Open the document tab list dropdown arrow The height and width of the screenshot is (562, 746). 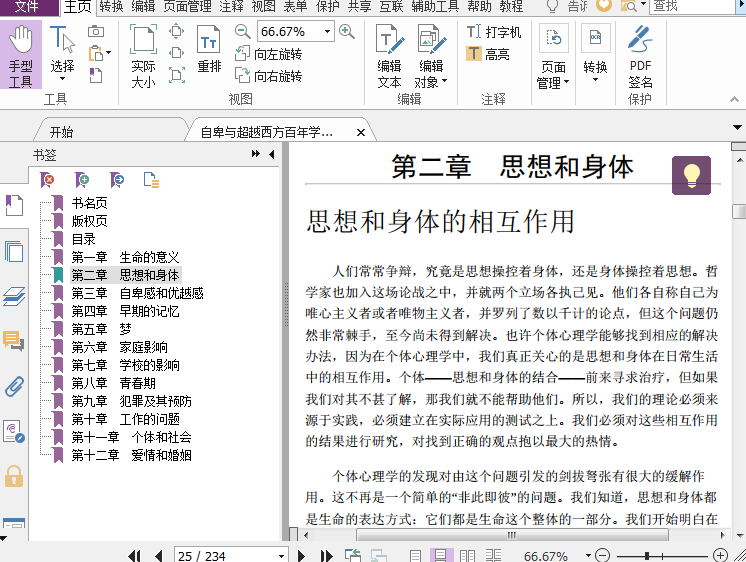tap(737, 128)
